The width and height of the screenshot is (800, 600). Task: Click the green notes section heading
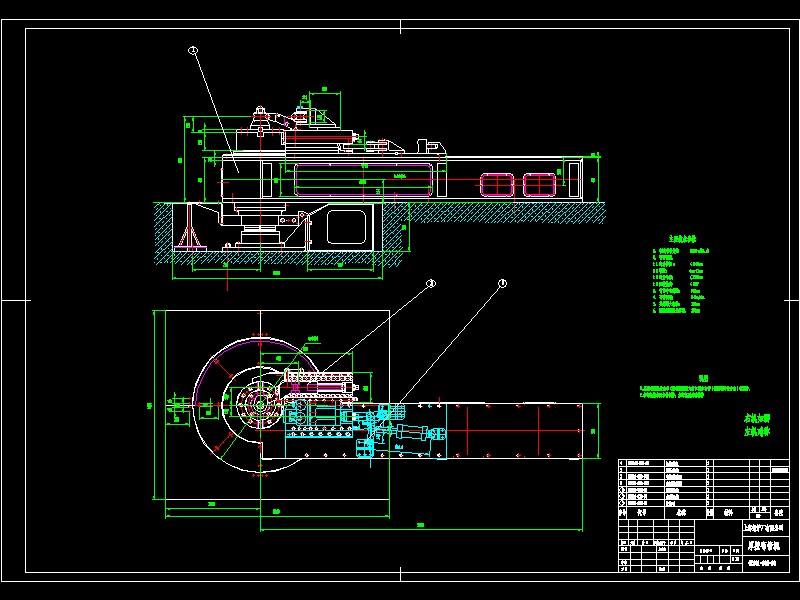pos(704,378)
